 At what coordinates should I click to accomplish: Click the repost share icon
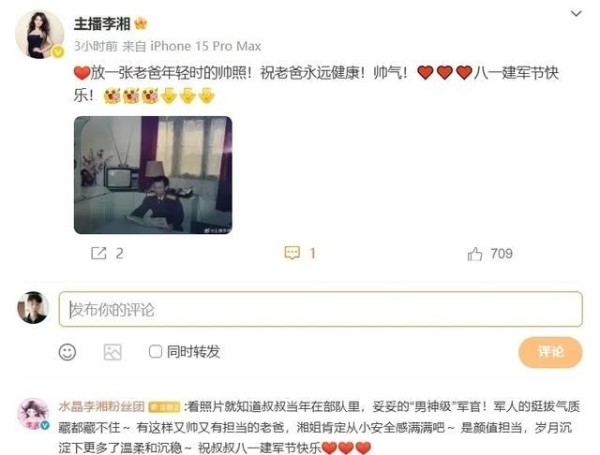(x=98, y=253)
